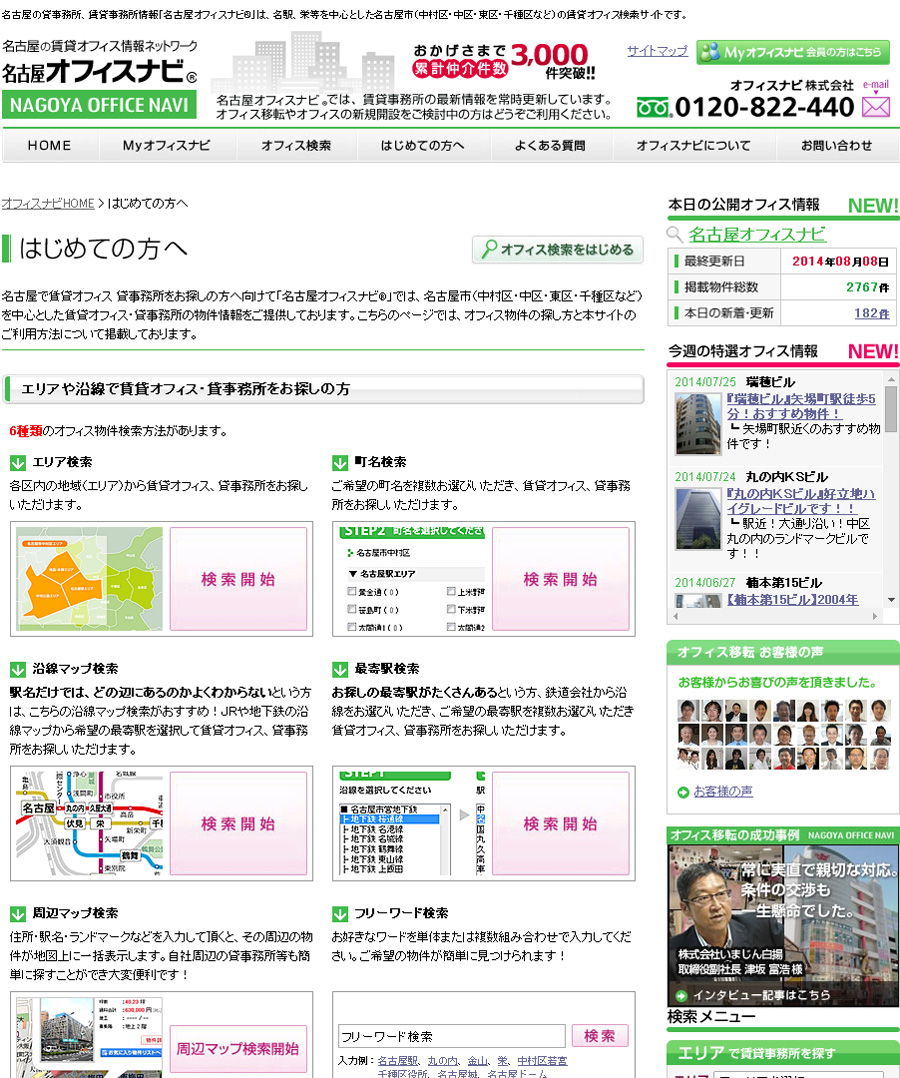Open オフィスナビについて menu item
This screenshot has height=1078, width=900.
(693, 146)
